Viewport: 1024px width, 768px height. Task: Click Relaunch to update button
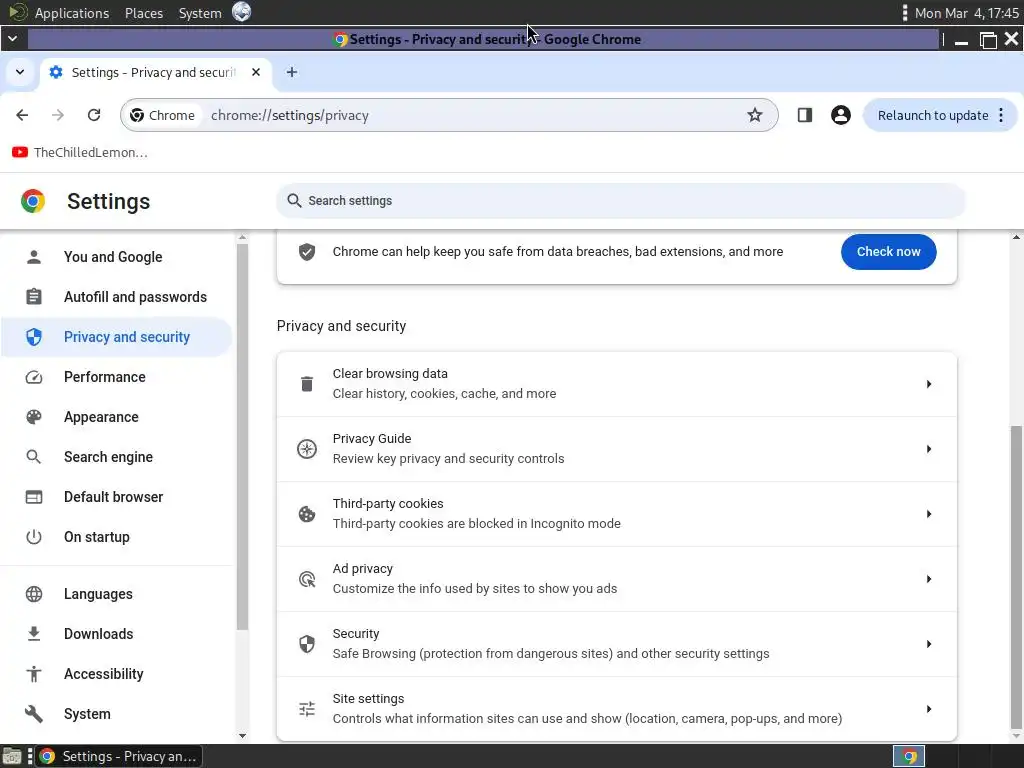(x=933, y=115)
